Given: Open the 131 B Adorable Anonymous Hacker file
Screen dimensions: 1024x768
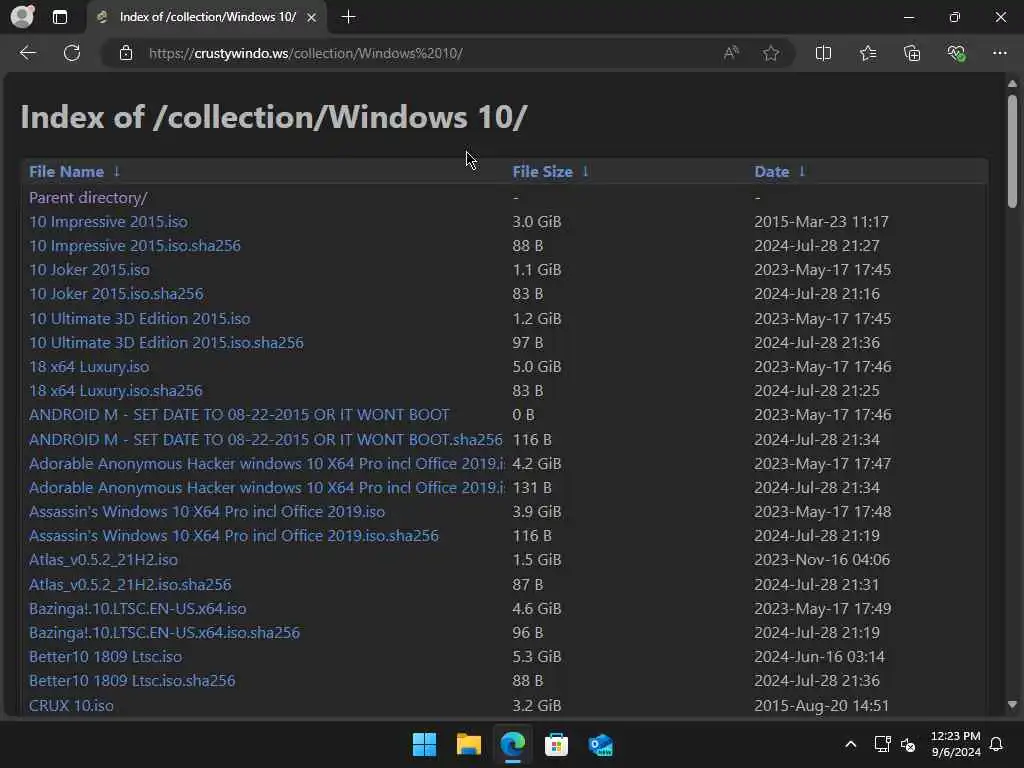Looking at the screenshot, I should pyautogui.click(x=267, y=488).
